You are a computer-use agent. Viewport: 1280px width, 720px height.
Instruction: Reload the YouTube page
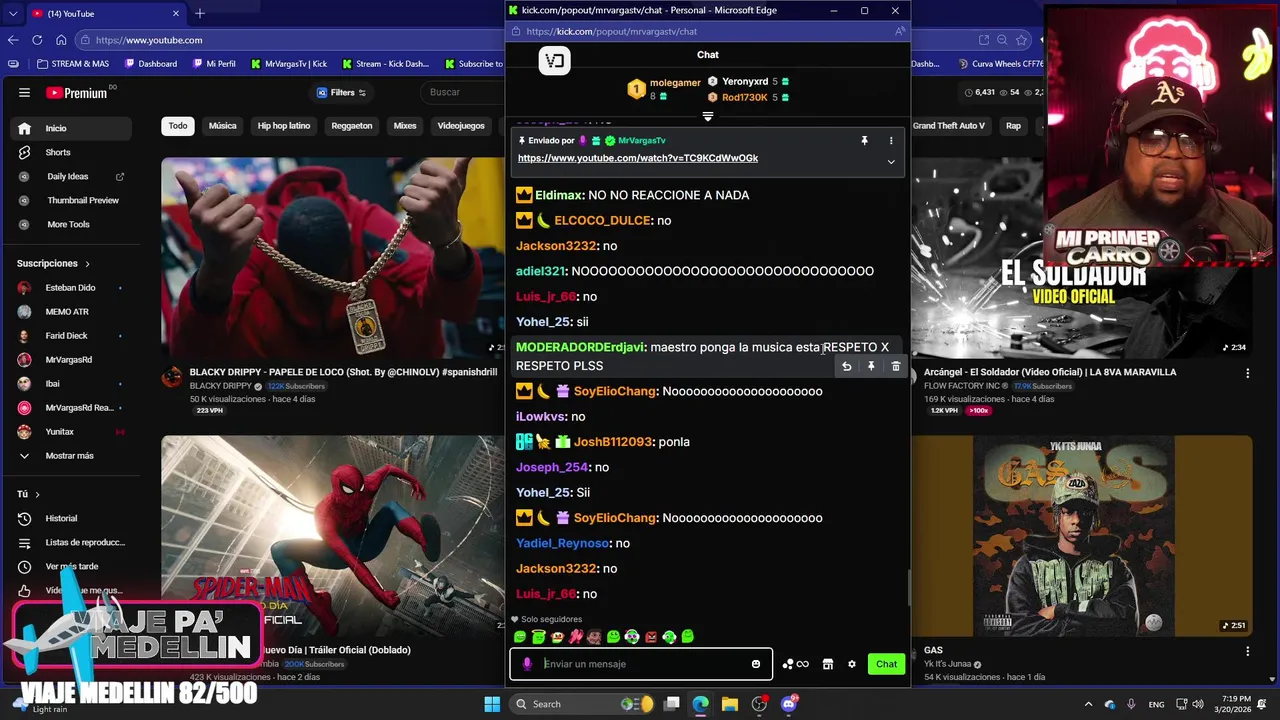tap(37, 40)
